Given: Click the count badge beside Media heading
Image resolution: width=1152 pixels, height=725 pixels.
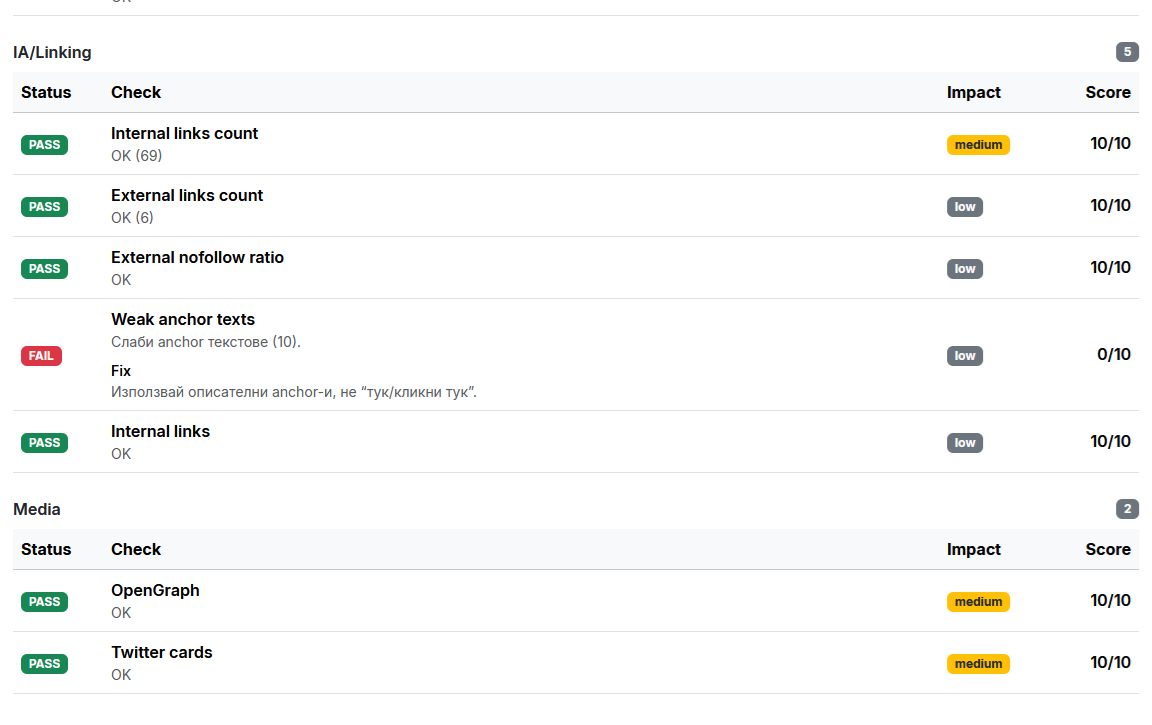Looking at the screenshot, I should click(x=1127, y=509).
